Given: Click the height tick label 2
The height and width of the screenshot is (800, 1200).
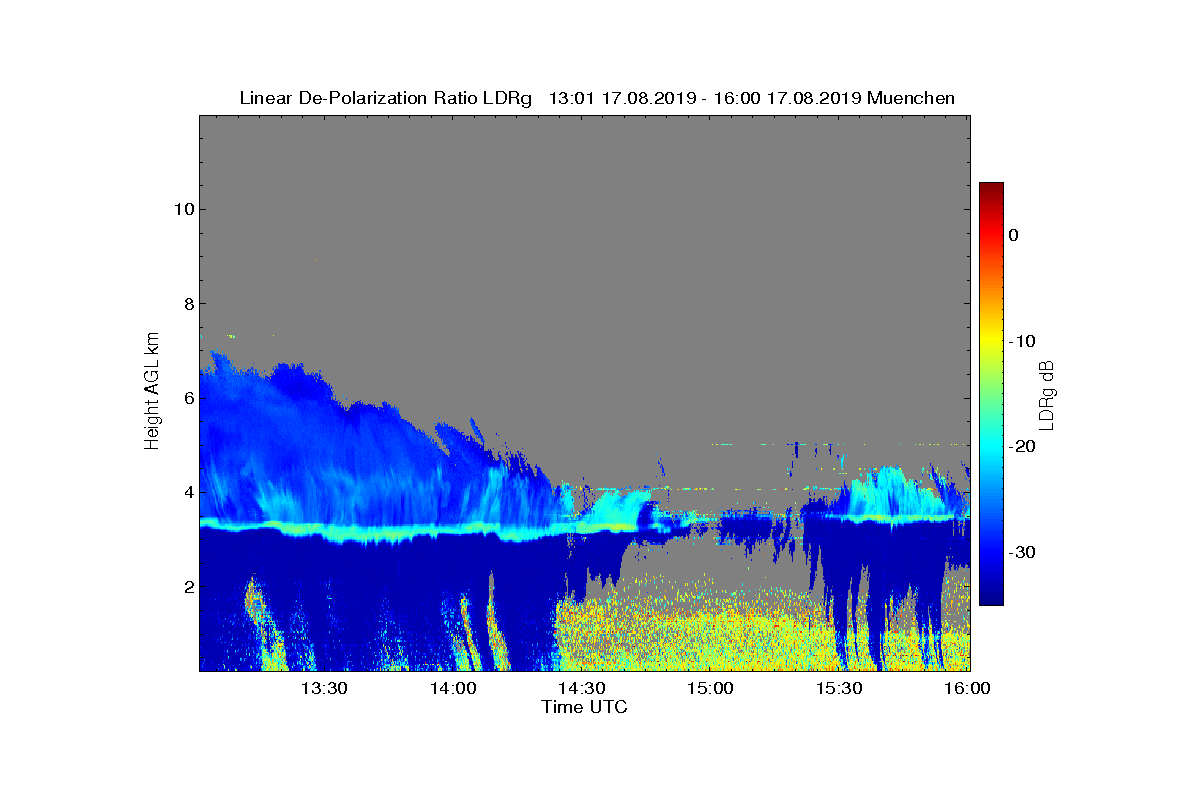Looking at the screenshot, I should click(188, 586).
